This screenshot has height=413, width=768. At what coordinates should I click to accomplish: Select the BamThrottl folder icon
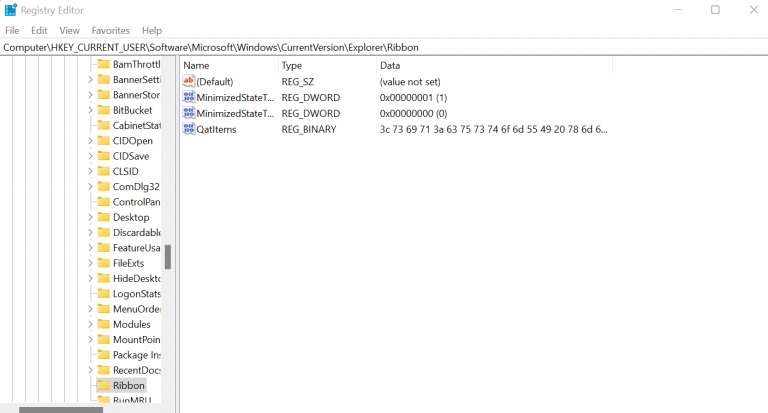[103, 64]
